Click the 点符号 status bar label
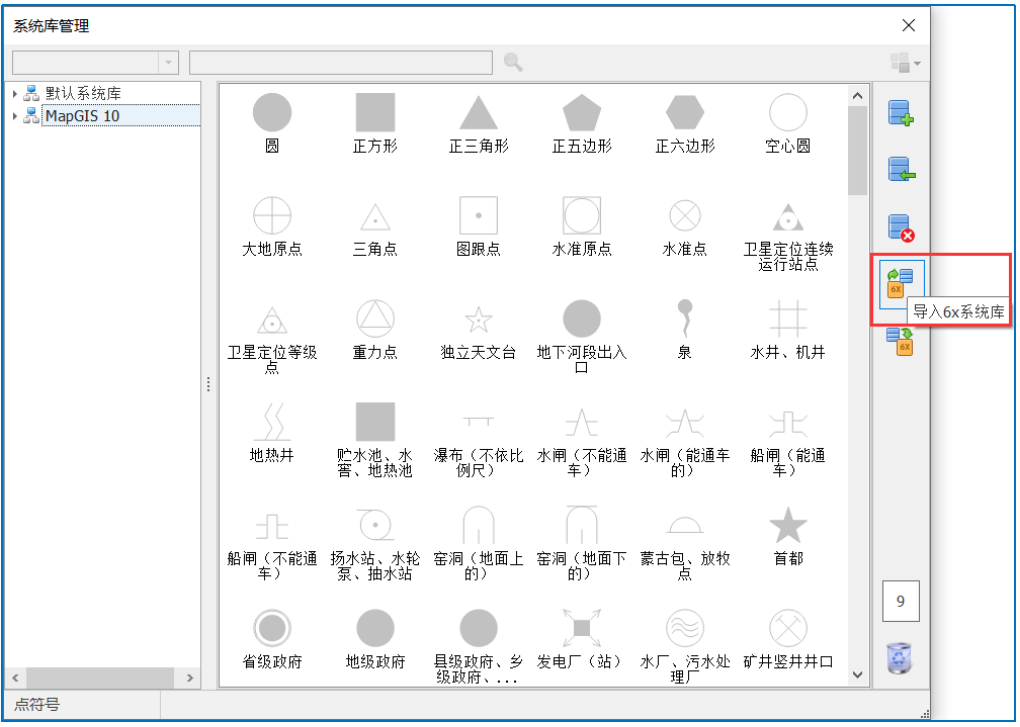Viewport: 1020px width, 727px height. 37,705
